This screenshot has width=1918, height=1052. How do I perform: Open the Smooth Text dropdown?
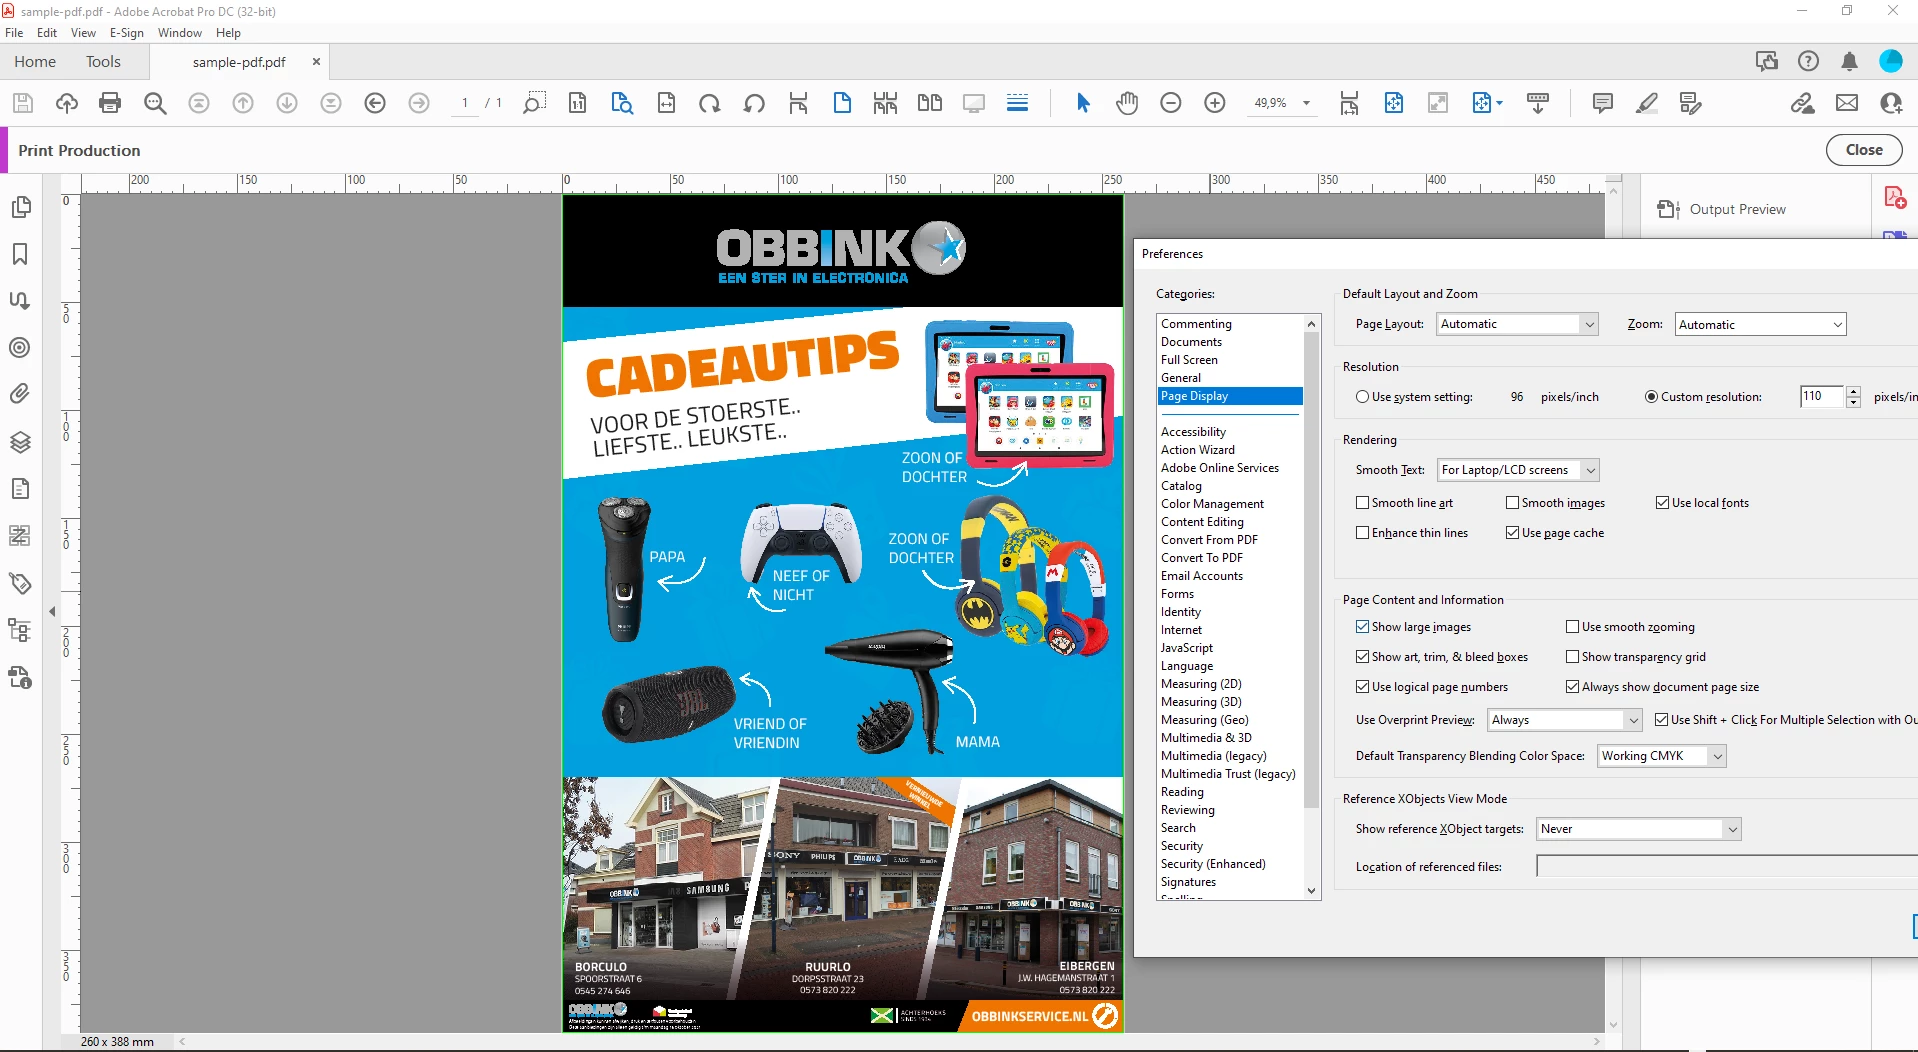[1518, 470]
